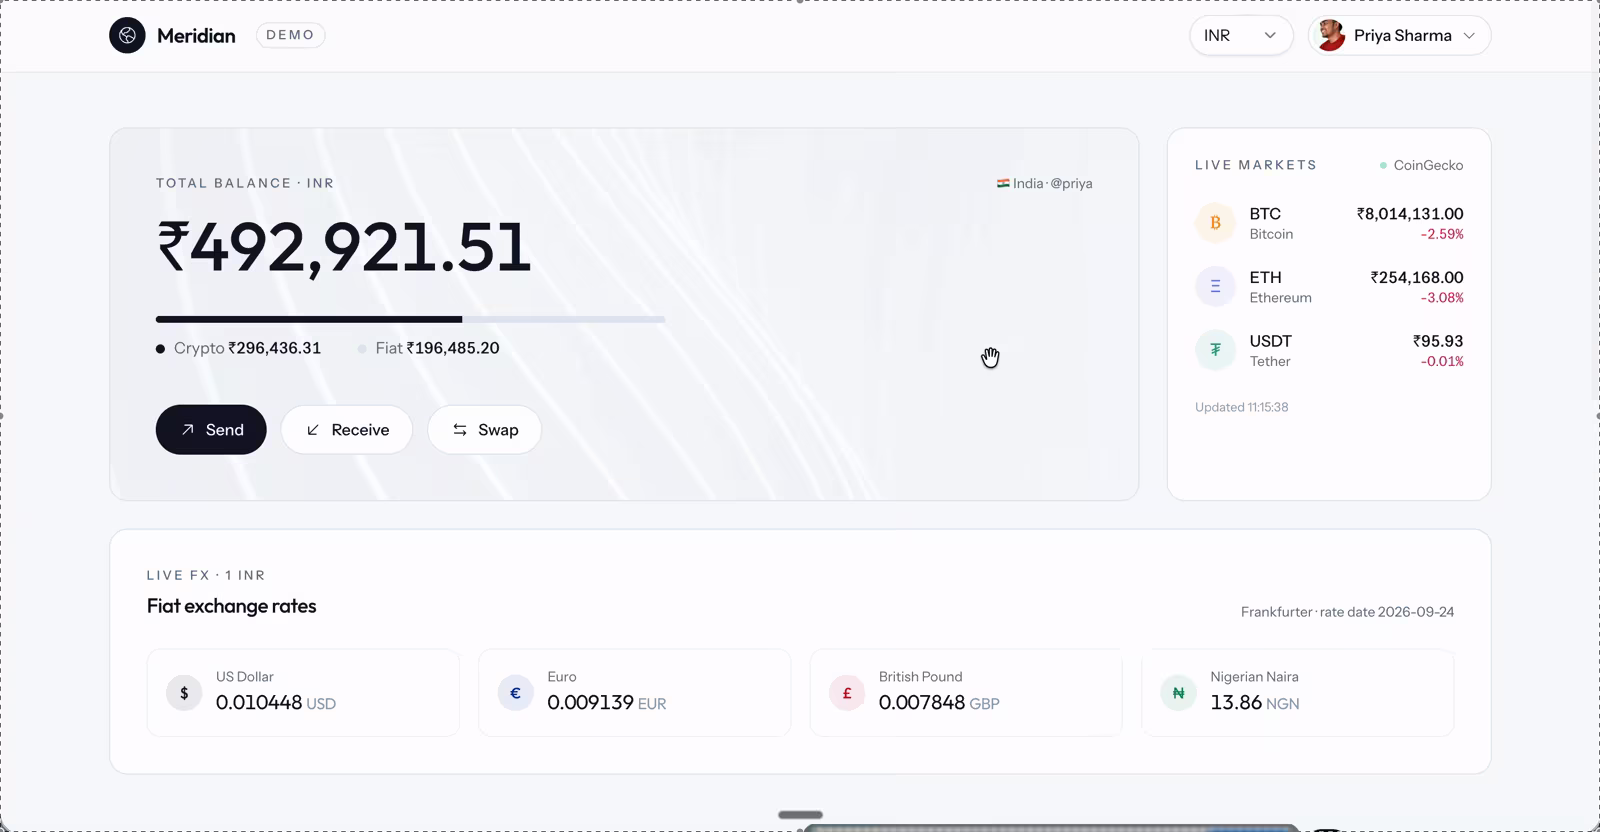Open the Receive button
Viewport: 1600px width, 832px height.
347,430
